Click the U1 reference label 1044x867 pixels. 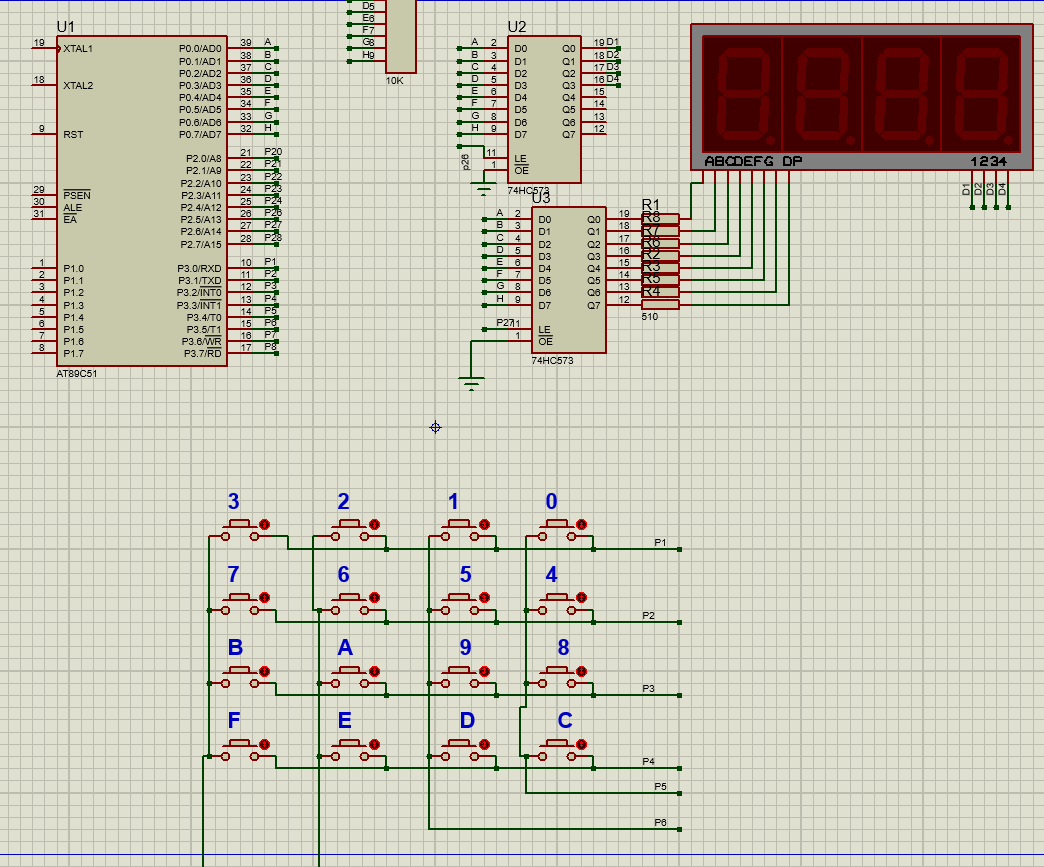66,27
